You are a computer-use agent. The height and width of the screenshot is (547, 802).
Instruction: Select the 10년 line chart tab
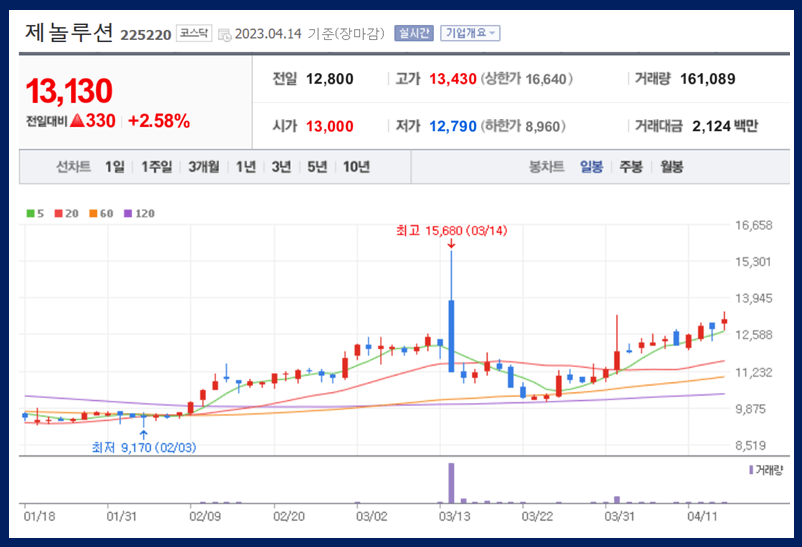click(x=356, y=167)
